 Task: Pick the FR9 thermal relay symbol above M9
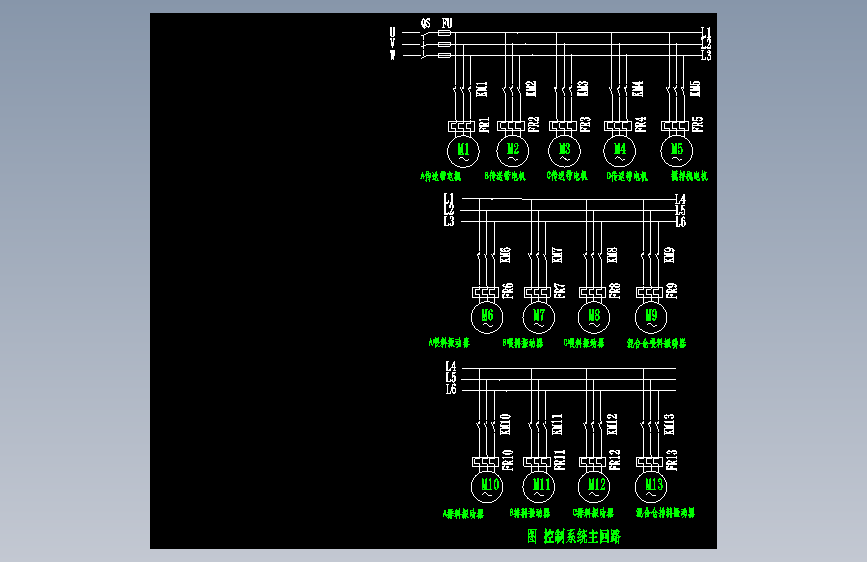(650, 292)
